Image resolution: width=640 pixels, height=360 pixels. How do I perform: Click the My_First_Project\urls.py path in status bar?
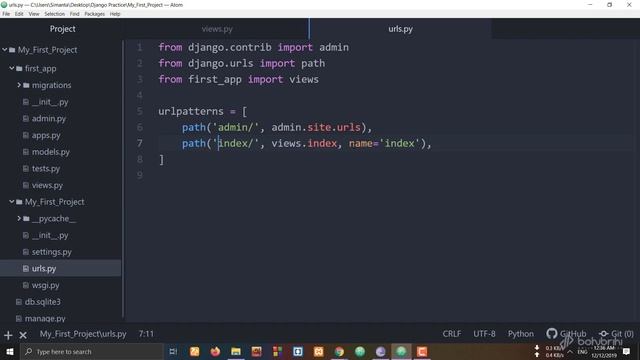click(x=83, y=334)
